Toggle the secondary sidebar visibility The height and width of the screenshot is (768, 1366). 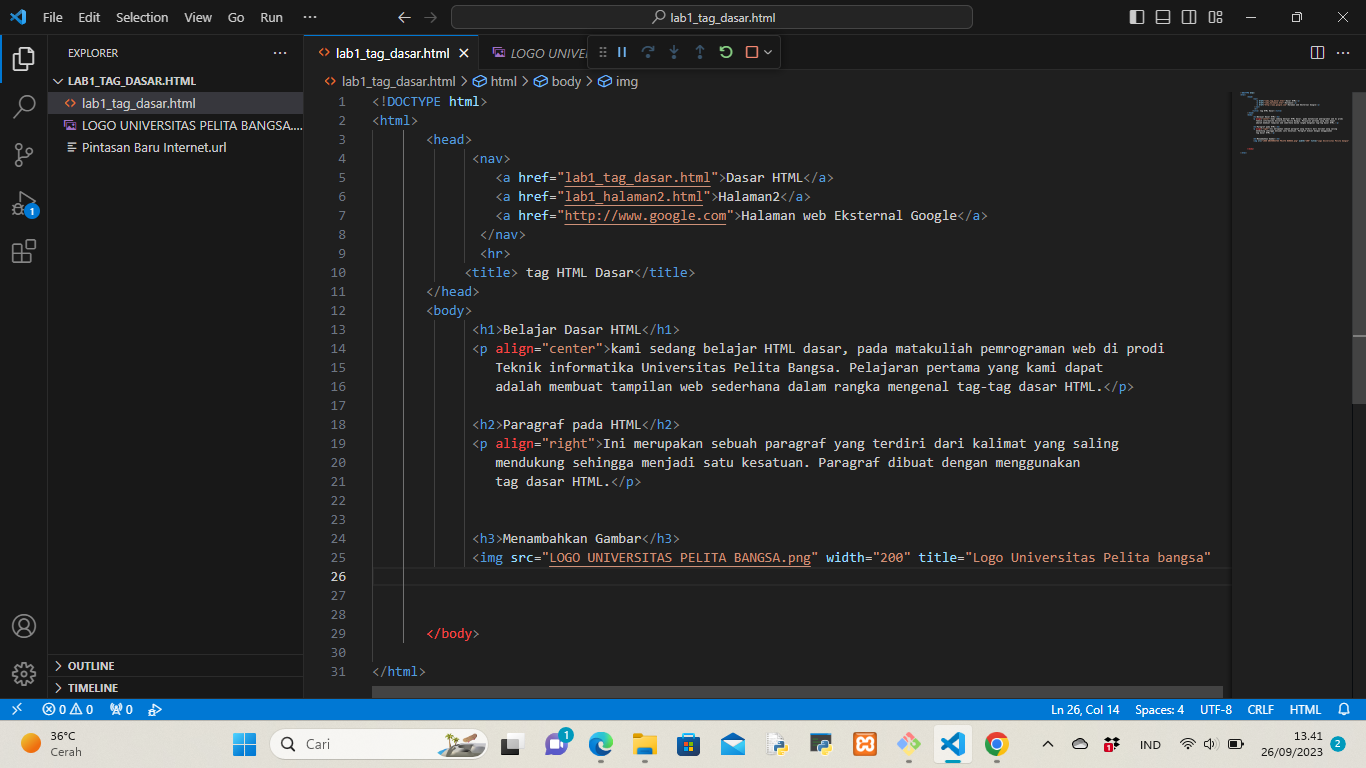tap(1189, 17)
